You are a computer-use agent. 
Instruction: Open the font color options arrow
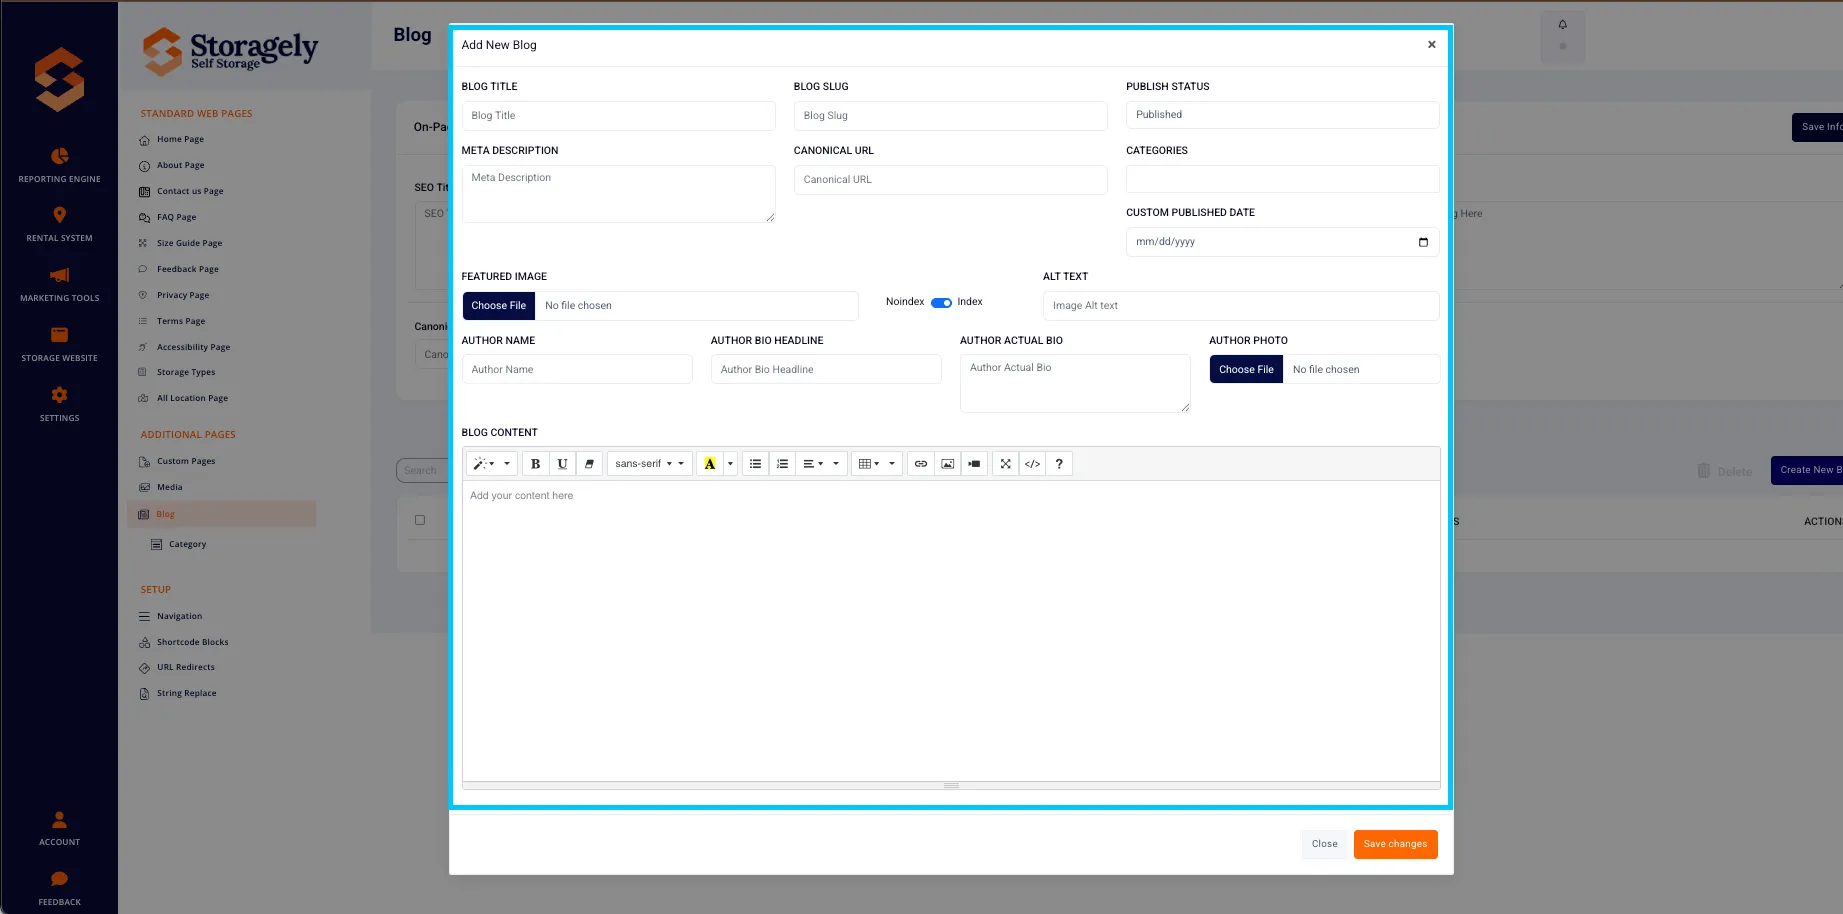[730, 464]
